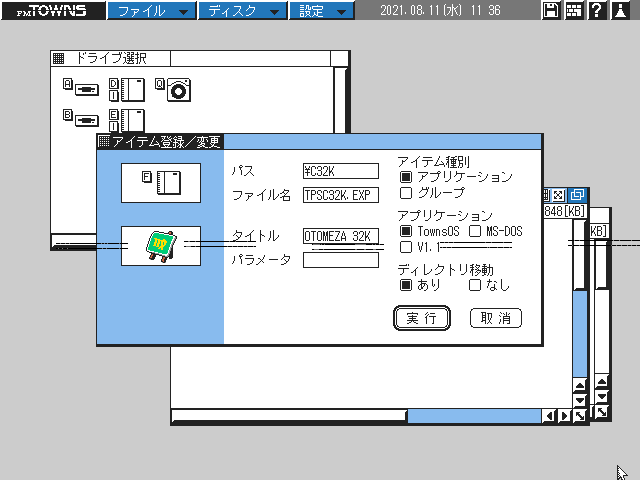Select hard disk drive E icon
The width and height of the screenshot is (640, 480).
point(127,120)
